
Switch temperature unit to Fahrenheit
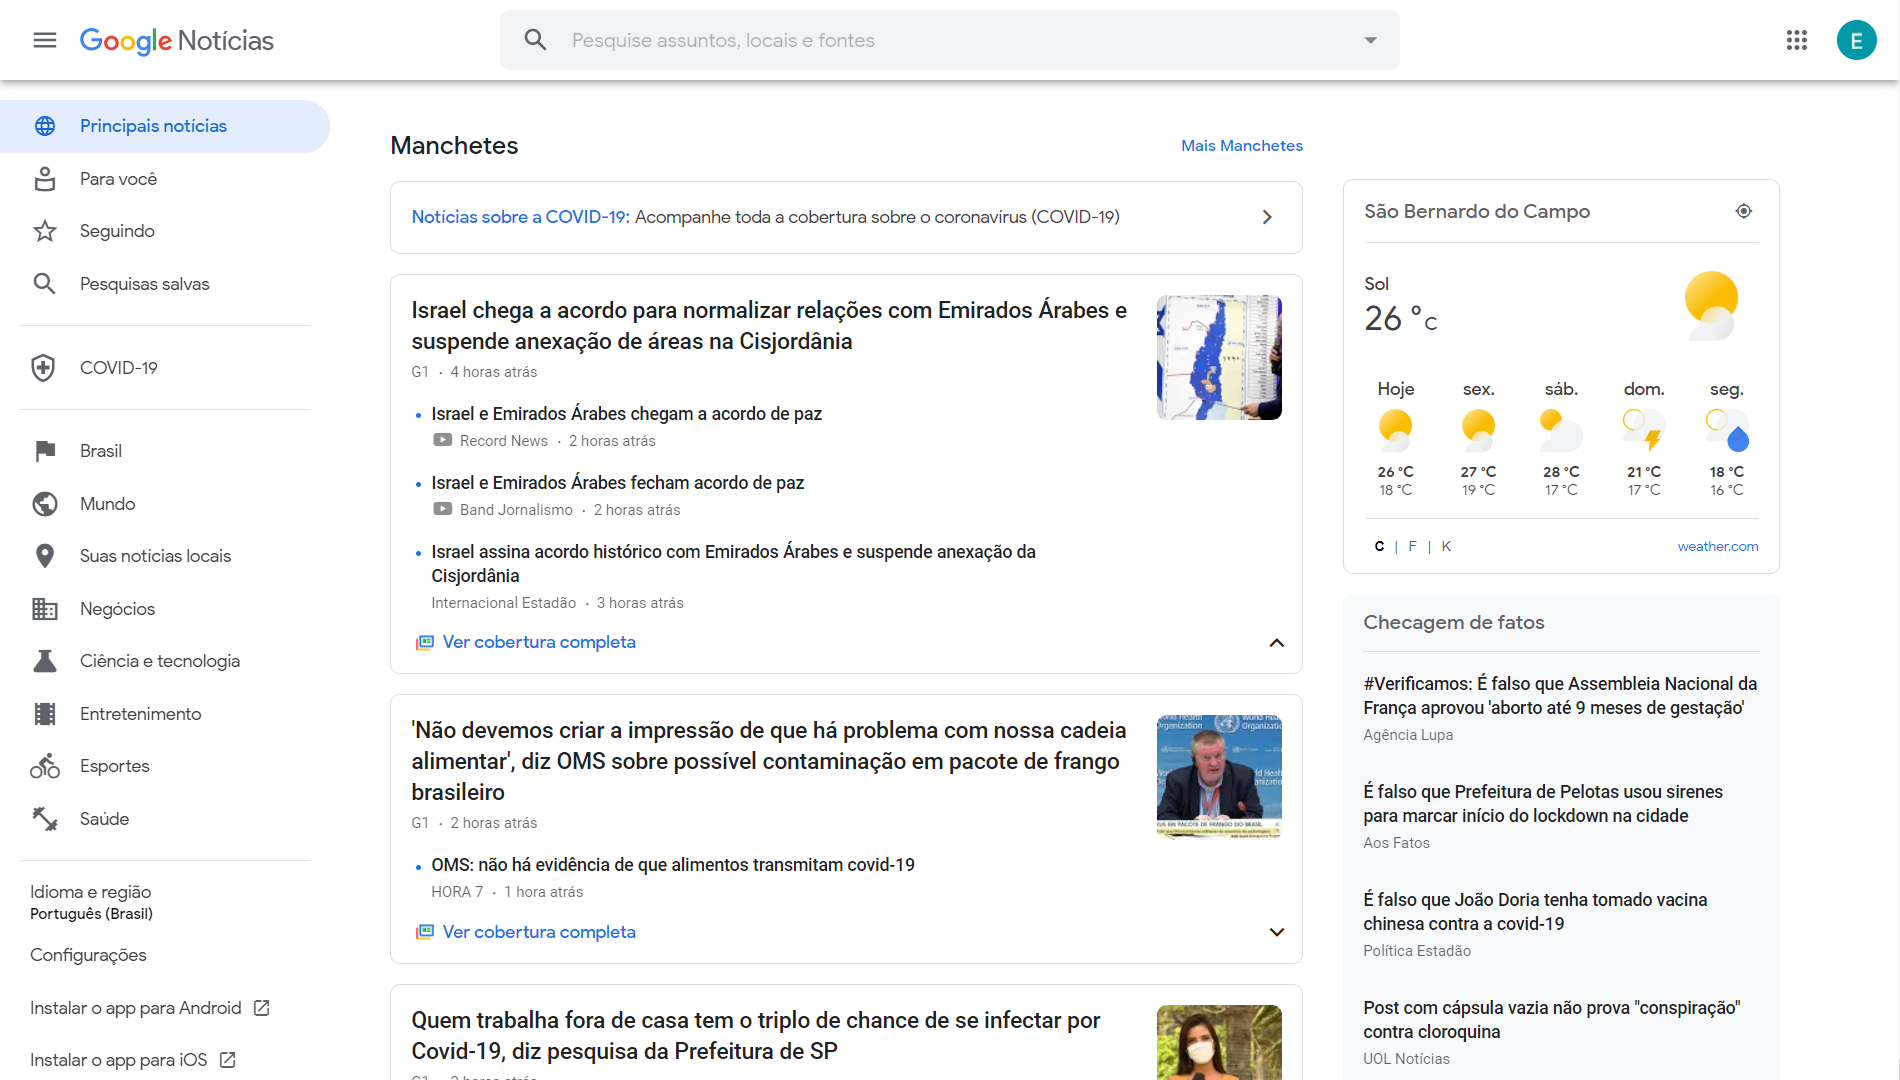tap(1412, 546)
